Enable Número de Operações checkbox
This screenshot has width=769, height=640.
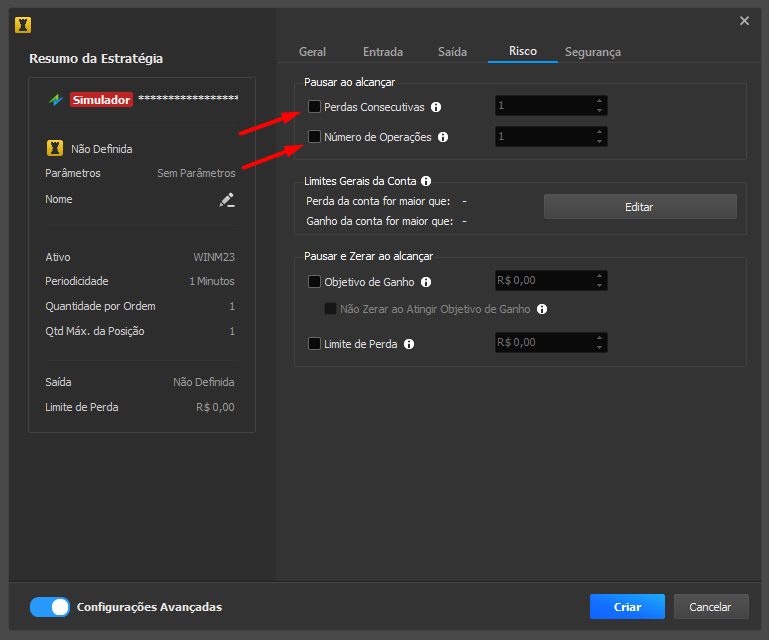(x=314, y=136)
